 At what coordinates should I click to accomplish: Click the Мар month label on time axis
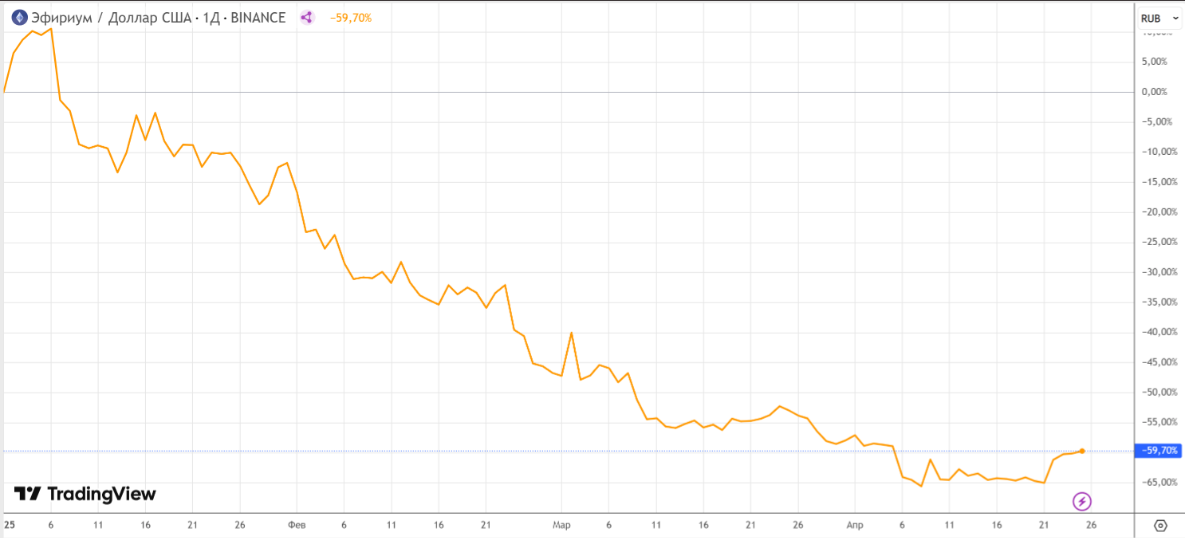tap(561, 524)
